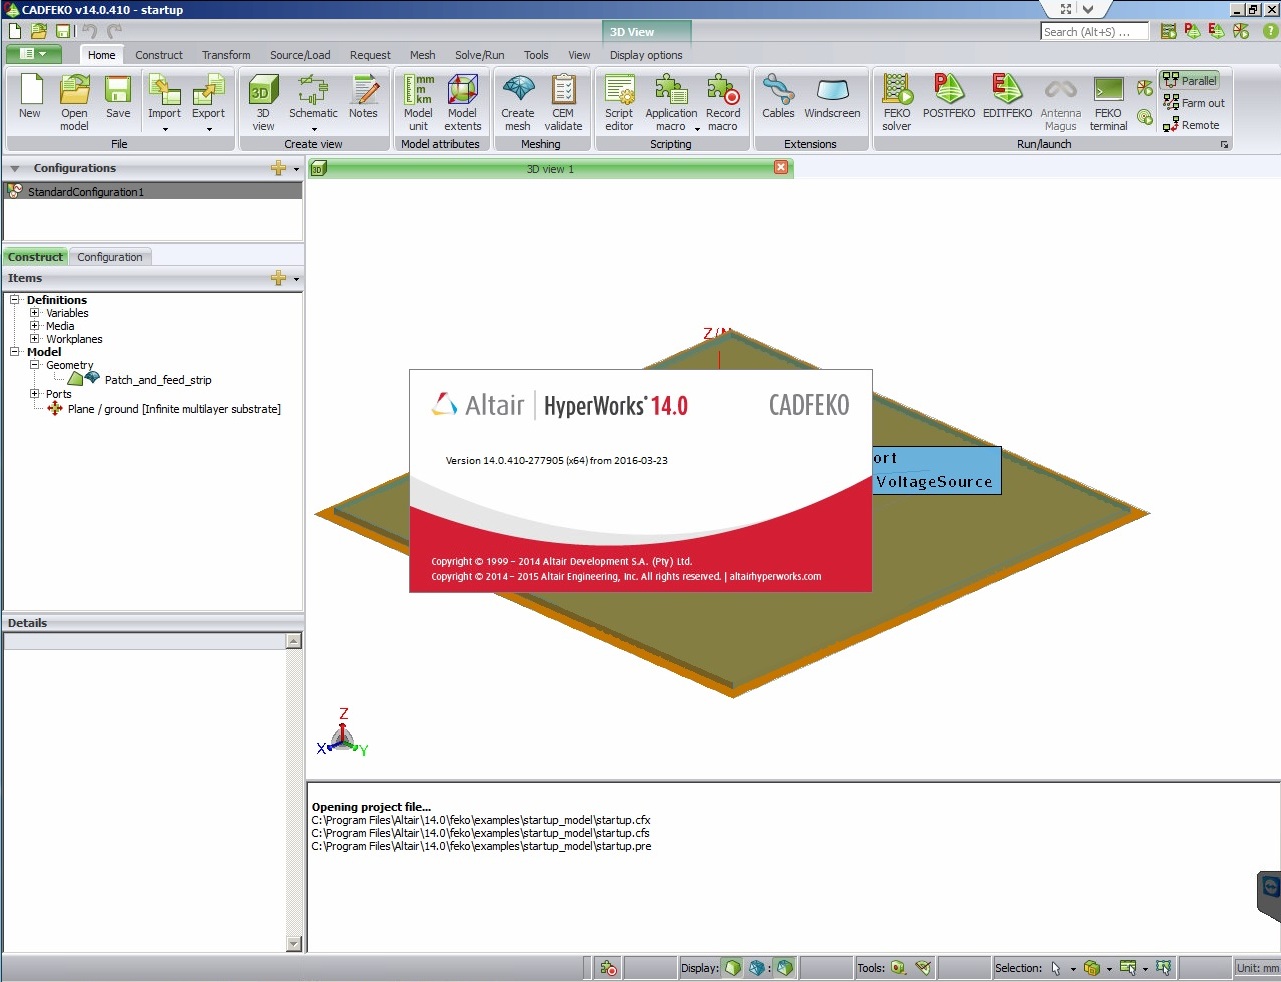Open Model extents settings

pos(462,102)
